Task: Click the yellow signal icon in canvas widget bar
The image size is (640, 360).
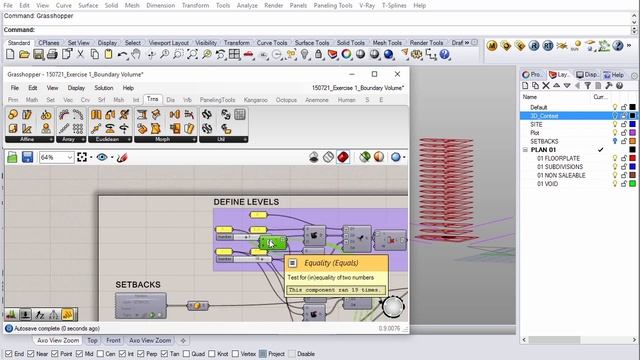Action: tap(67, 314)
